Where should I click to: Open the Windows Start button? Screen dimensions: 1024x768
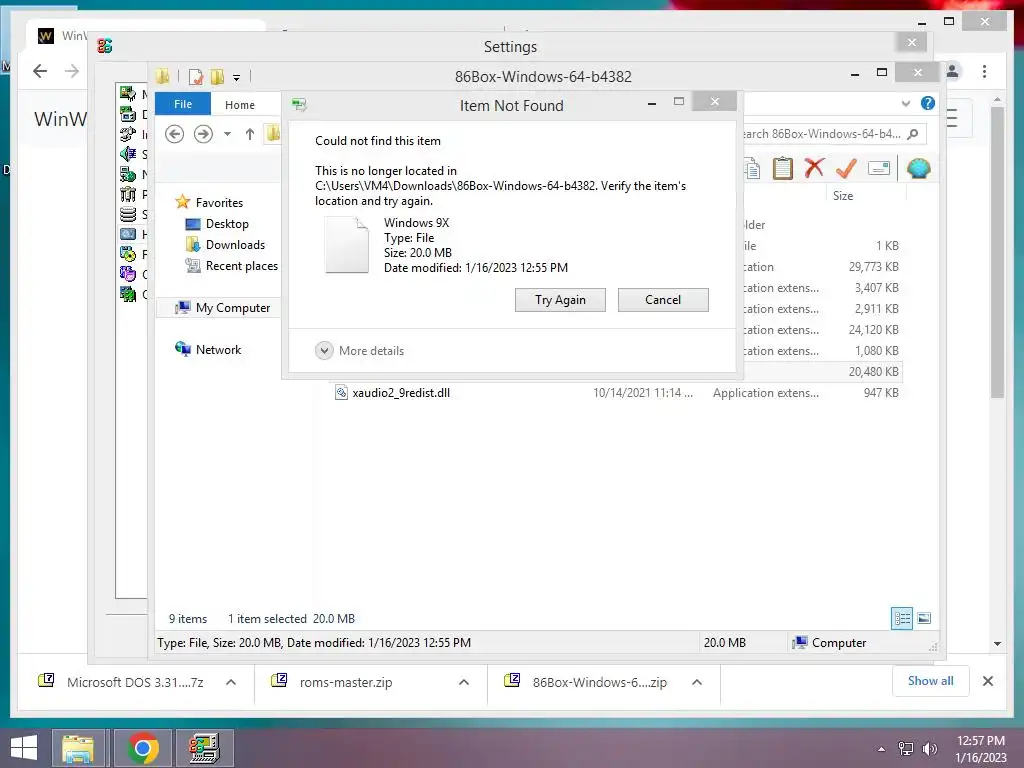[x=24, y=748]
